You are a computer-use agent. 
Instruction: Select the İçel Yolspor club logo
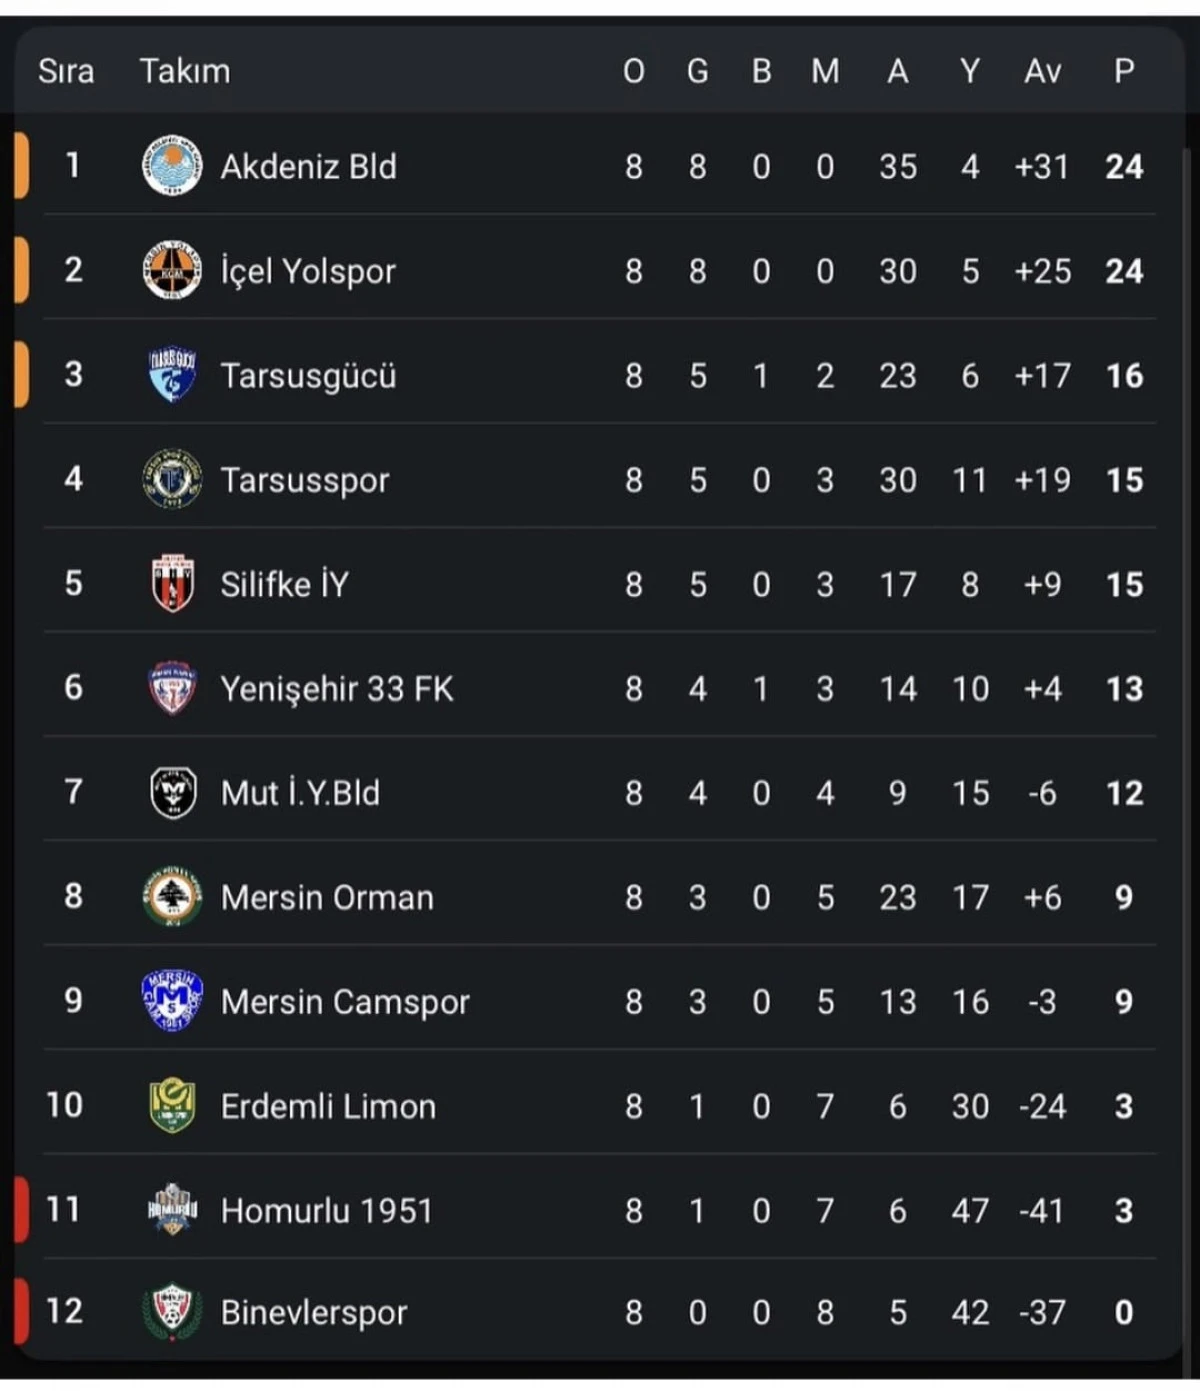[x=172, y=271]
